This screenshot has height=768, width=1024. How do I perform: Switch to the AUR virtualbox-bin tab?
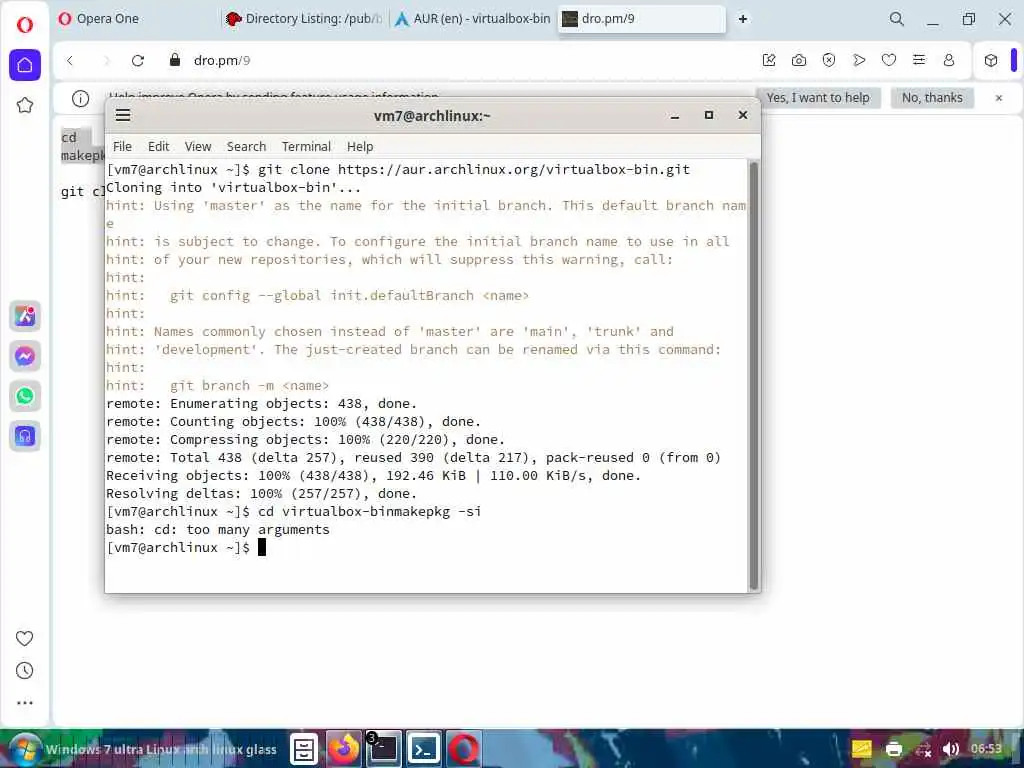(x=473, y=19)
